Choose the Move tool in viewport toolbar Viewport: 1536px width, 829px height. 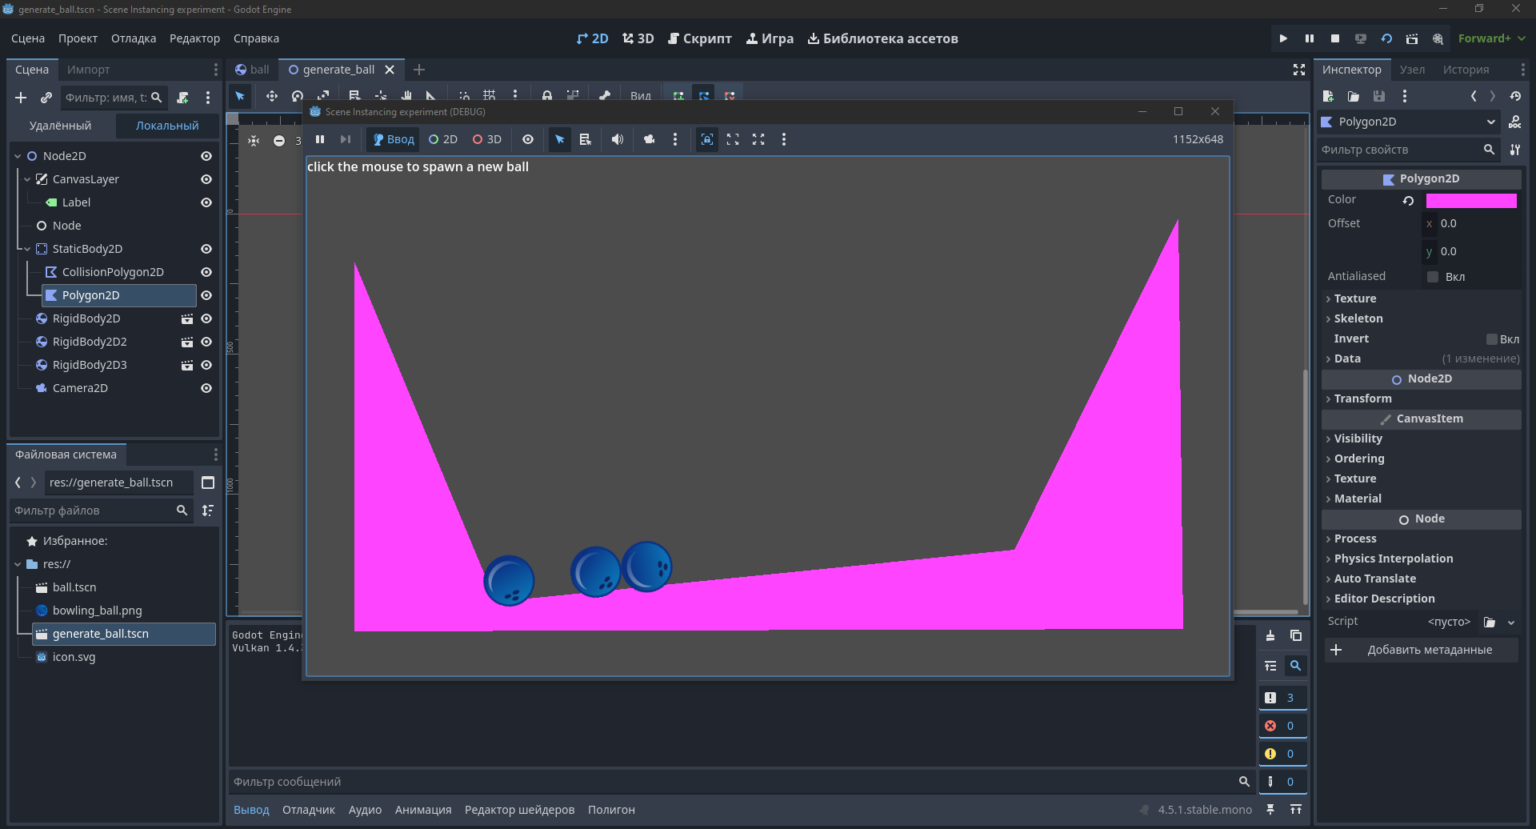(x=271, y=96)
